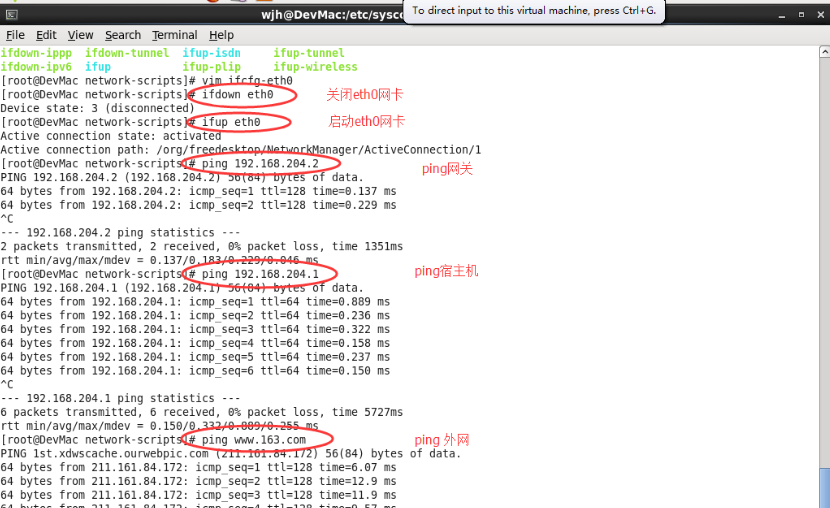The height and width of the screenshot is (508, 830).
Task: Maximize the terminal window
Action: point(801,15)
